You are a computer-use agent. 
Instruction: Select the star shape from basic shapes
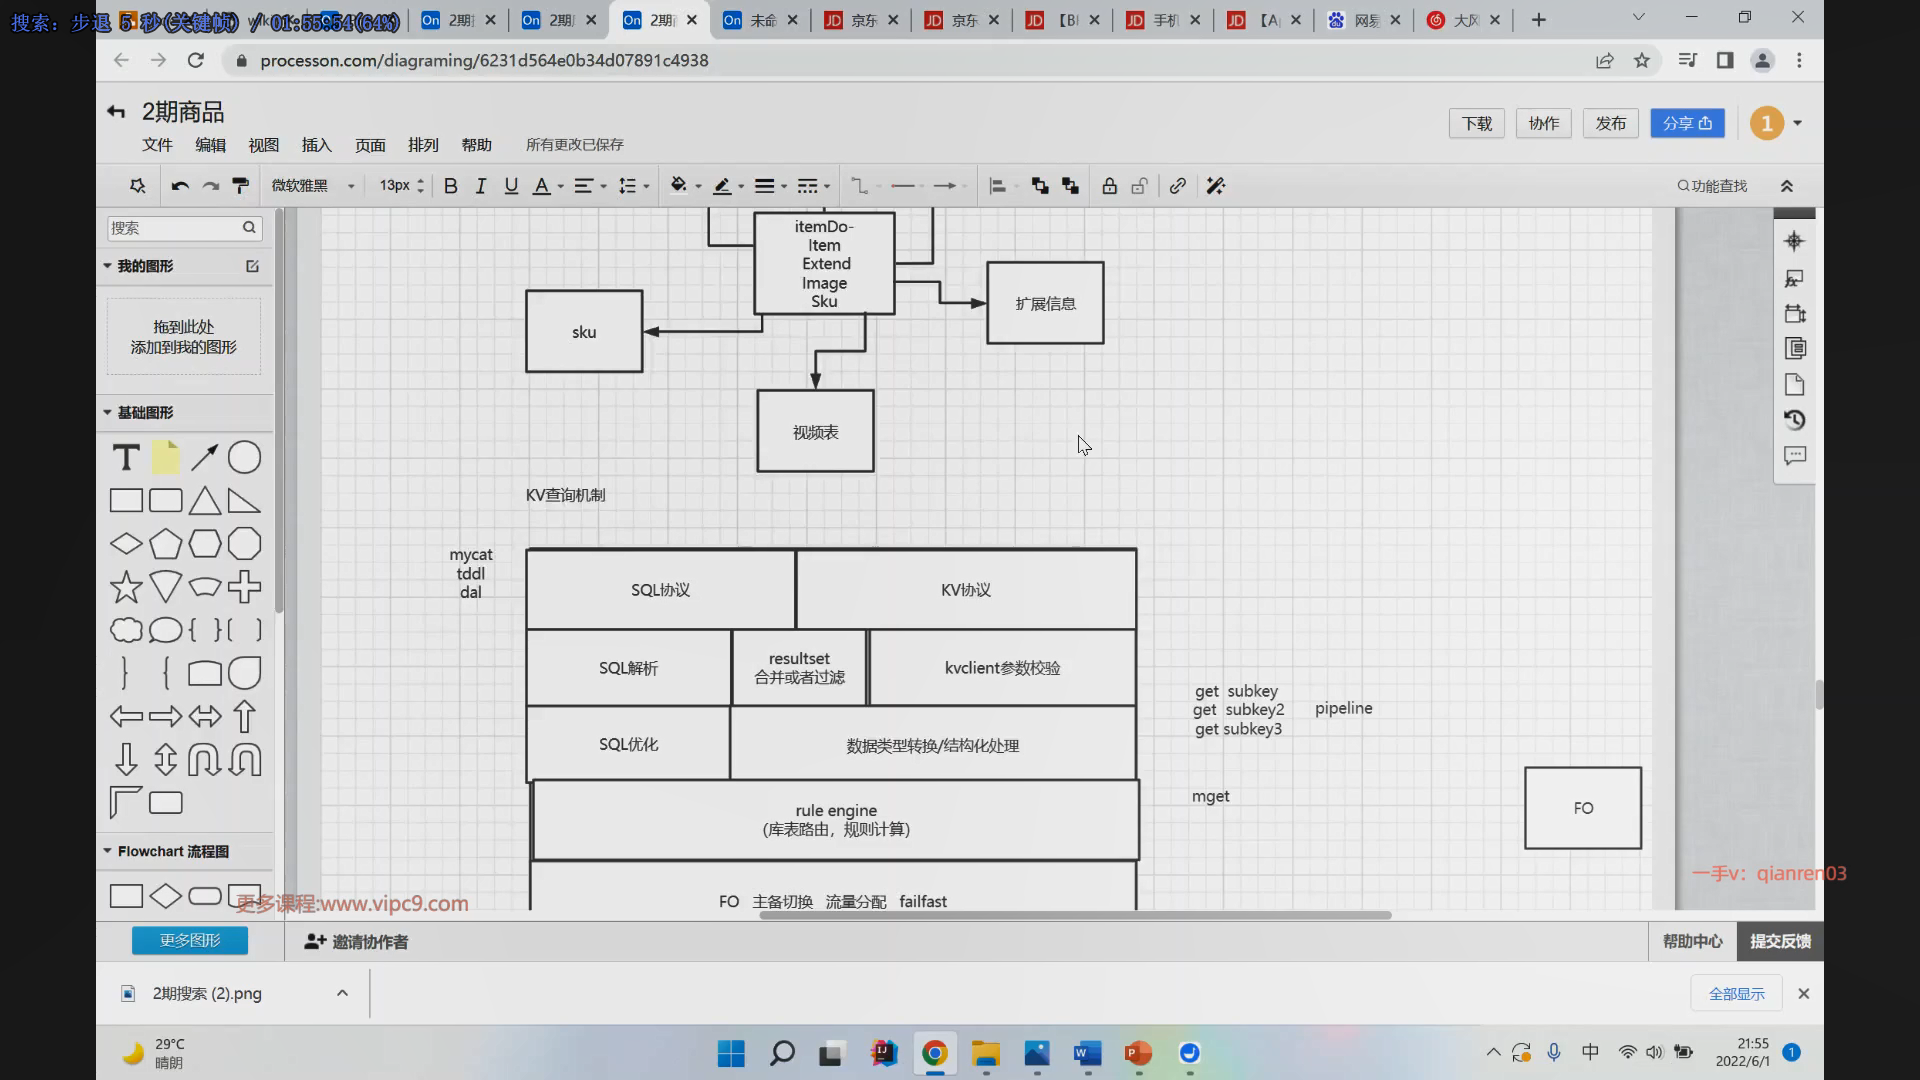pos(126,587)
